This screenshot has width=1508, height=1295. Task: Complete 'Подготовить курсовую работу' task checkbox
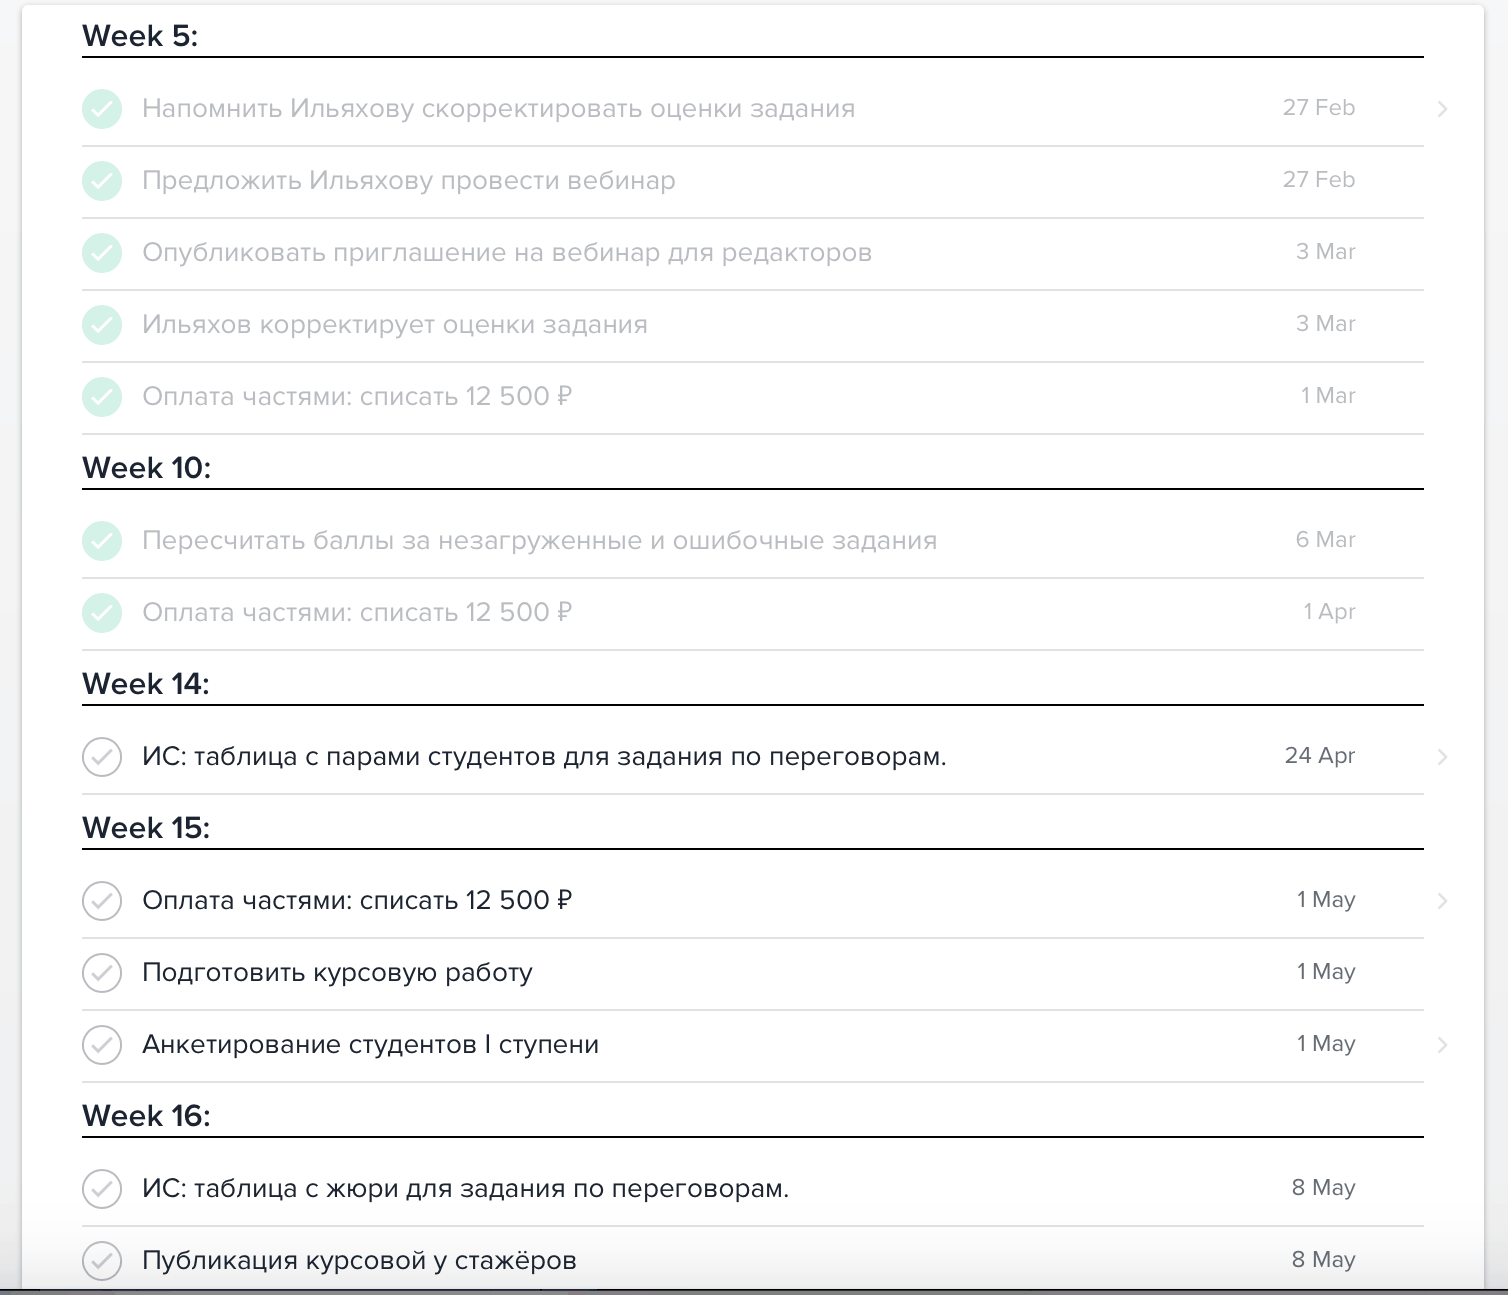(x=102, y=973)
